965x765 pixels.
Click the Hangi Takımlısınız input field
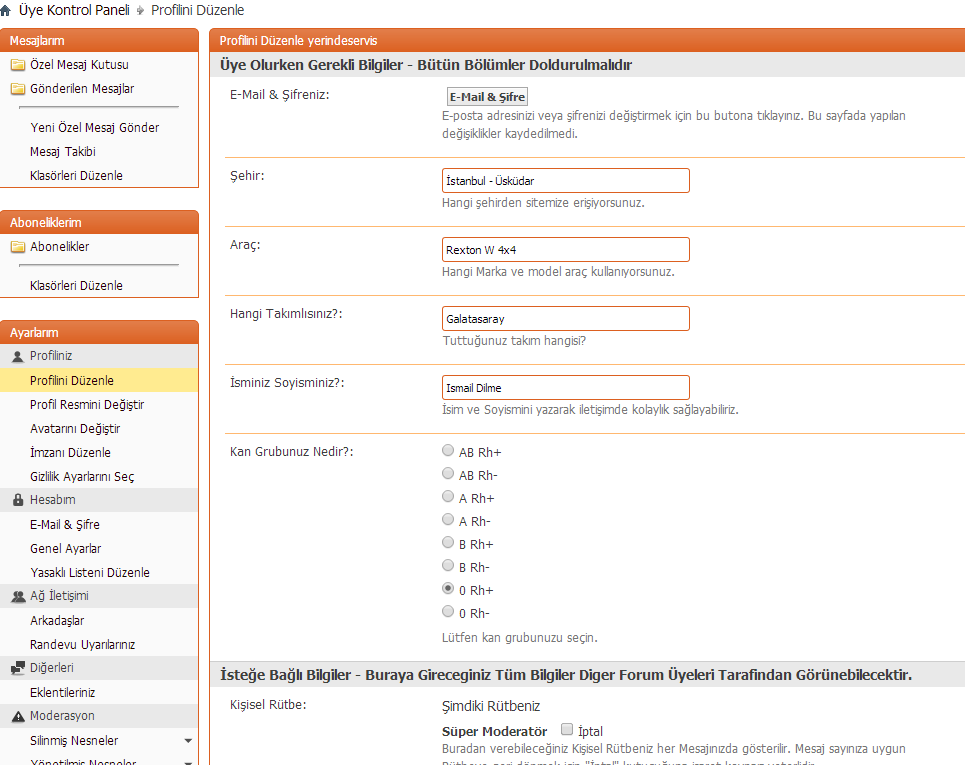pos(566,318)
